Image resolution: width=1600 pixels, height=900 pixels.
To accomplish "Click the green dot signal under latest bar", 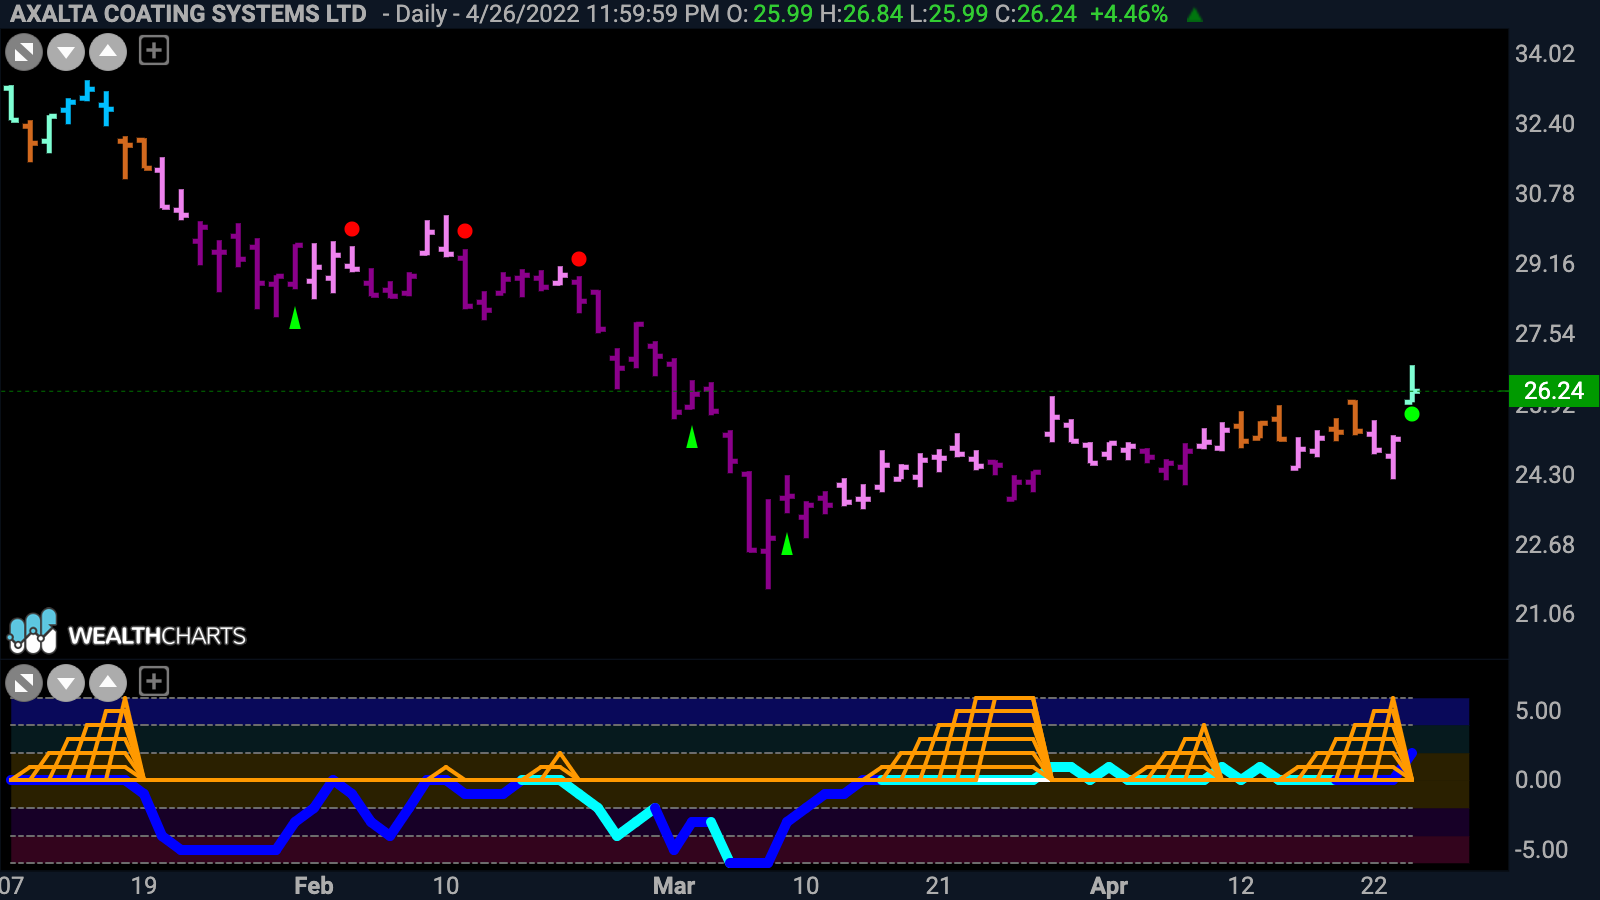I will click(x=1412, y=414).
